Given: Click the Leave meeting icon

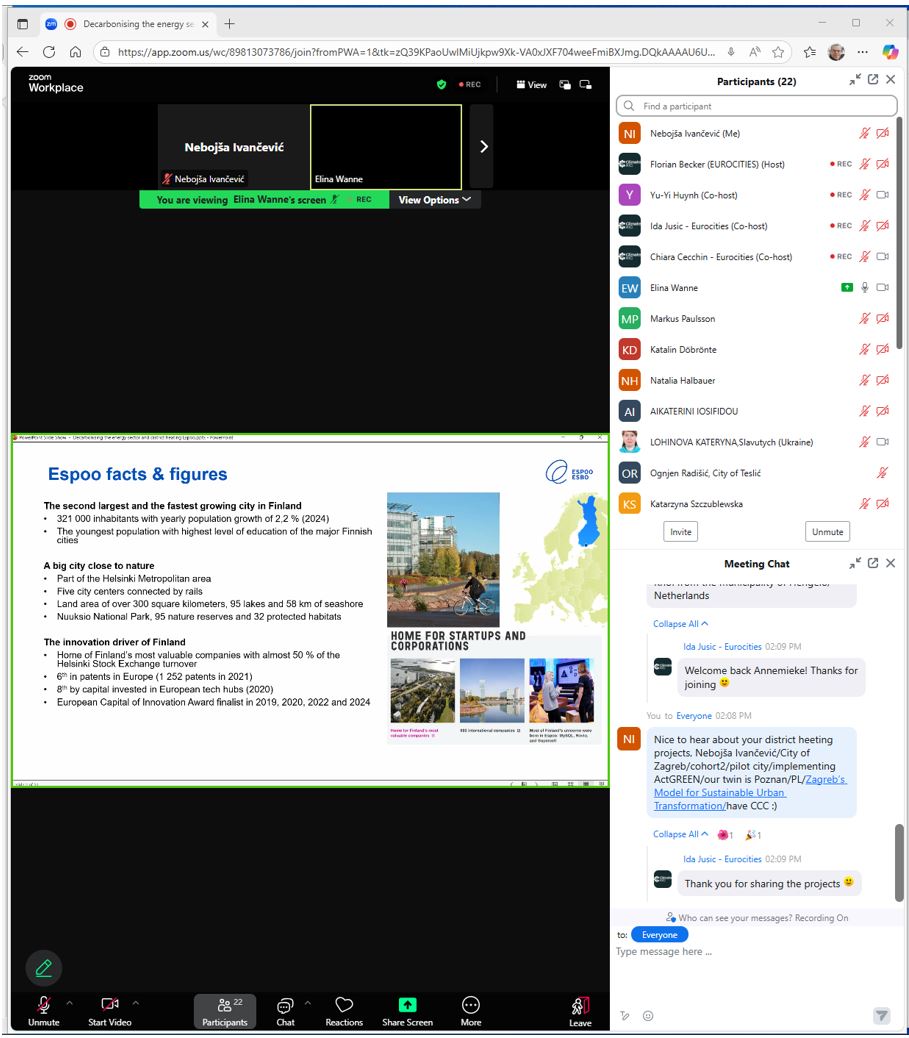Looking at the screenshot, I should tap(580, 1005).
